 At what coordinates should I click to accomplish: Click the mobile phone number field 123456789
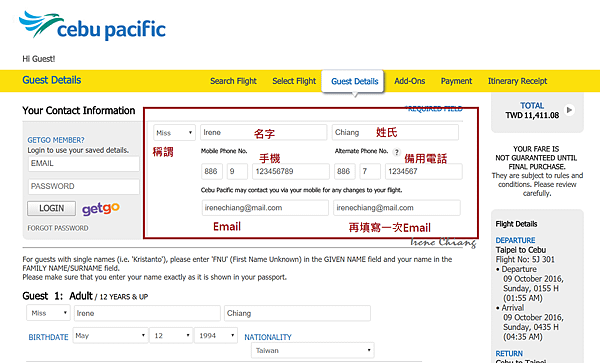290,171
